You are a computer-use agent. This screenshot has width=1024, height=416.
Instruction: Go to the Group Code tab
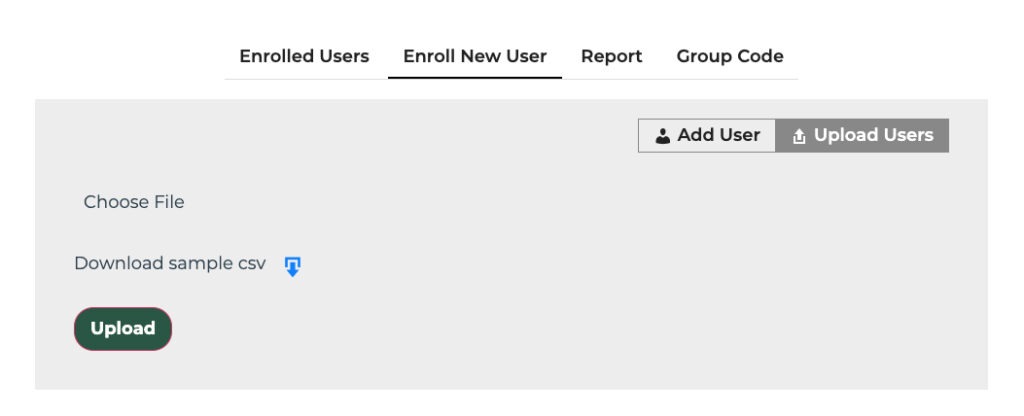[729, 56]
